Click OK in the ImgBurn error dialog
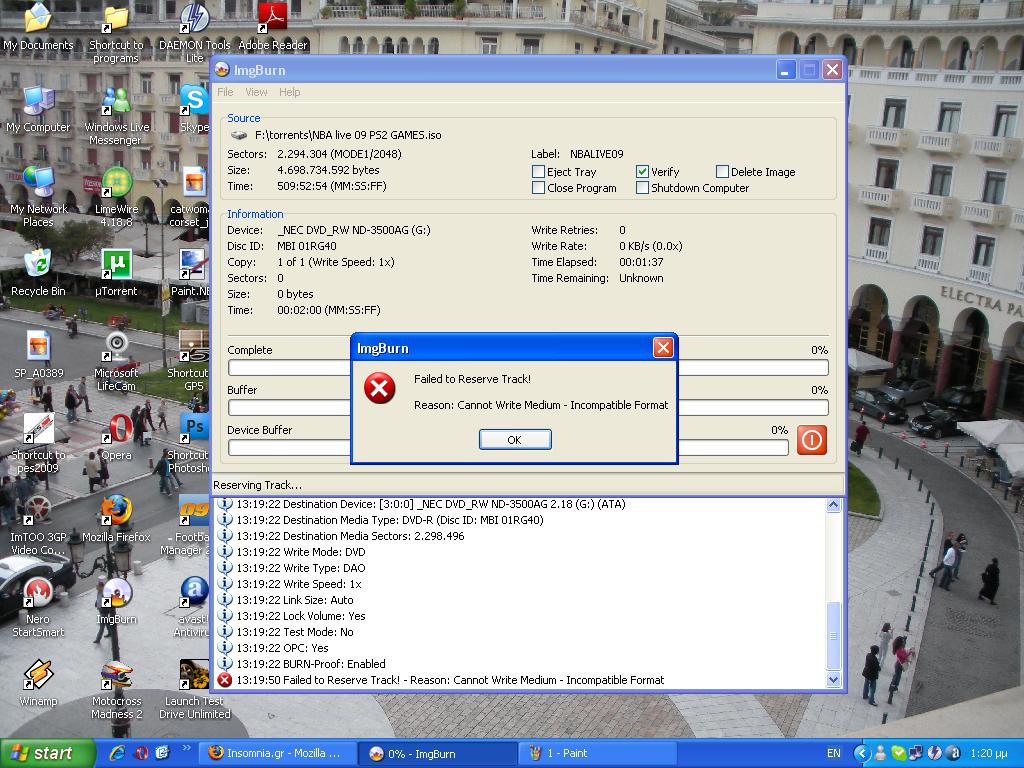This screenshot has width=1024, height=768. pyautogui.click(x=515, y=440)
